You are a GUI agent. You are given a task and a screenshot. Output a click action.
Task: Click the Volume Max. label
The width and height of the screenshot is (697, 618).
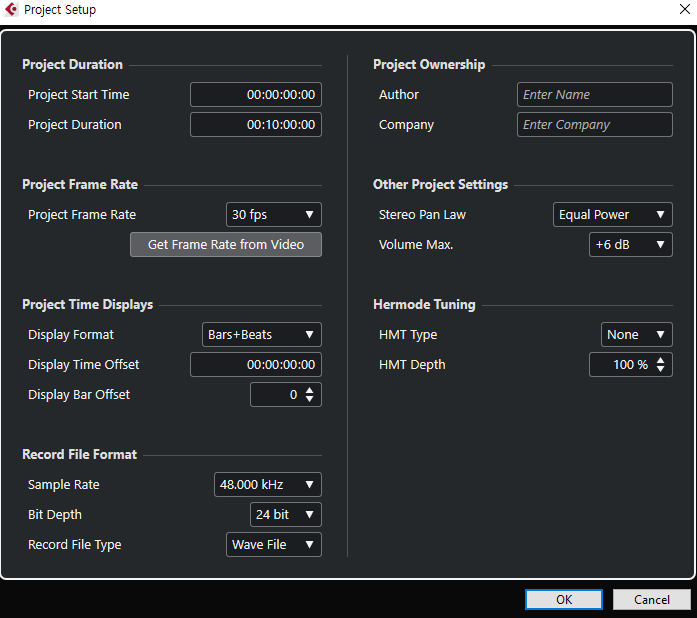click(x=416, y=245)
